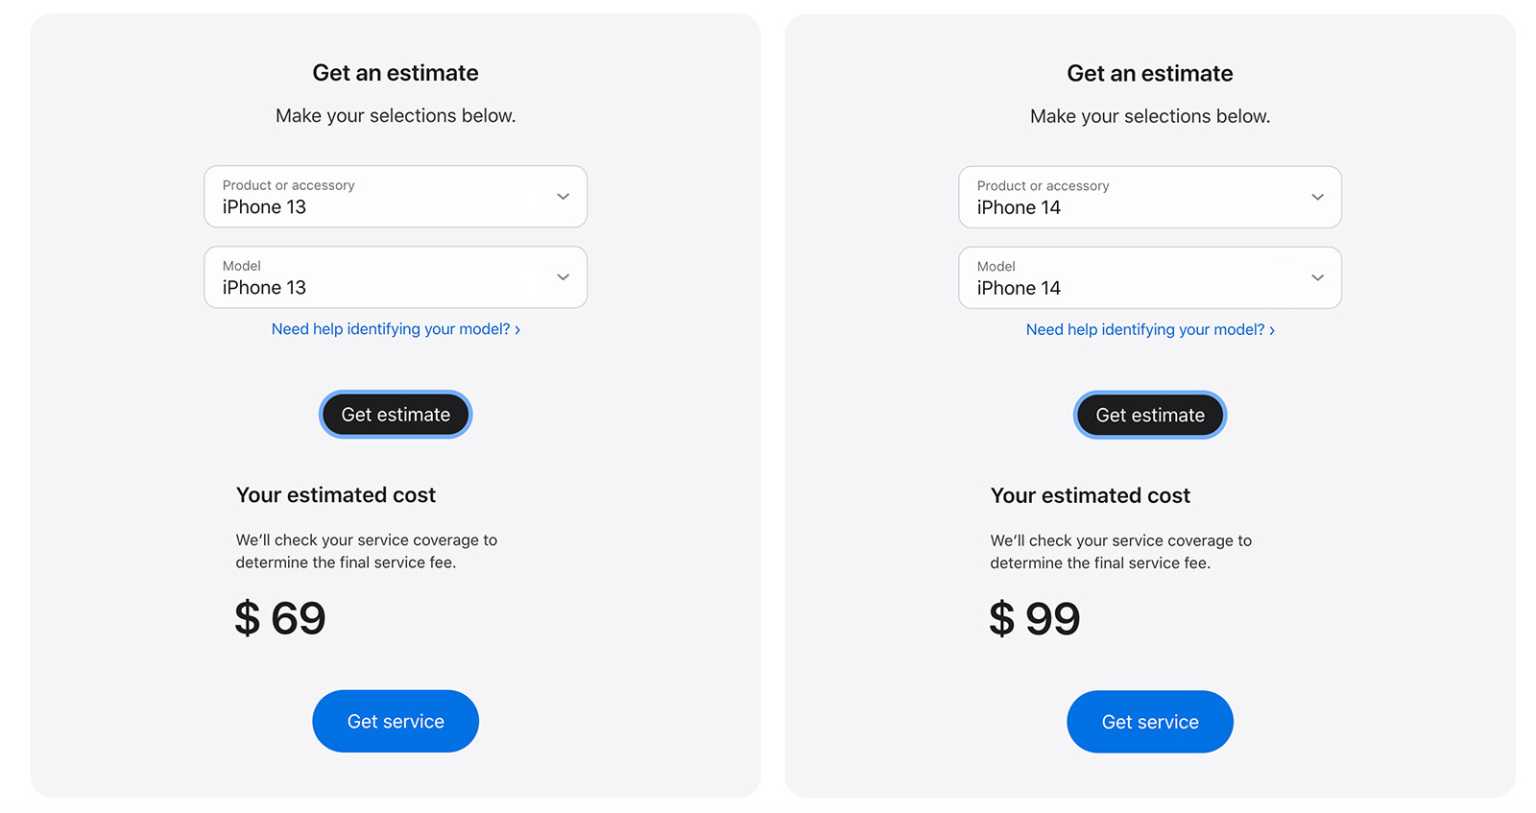Open the Product or accessory field showing iPhone 14
Image resolution: width=1536 pixels, height=813 pixels.
1135,197
